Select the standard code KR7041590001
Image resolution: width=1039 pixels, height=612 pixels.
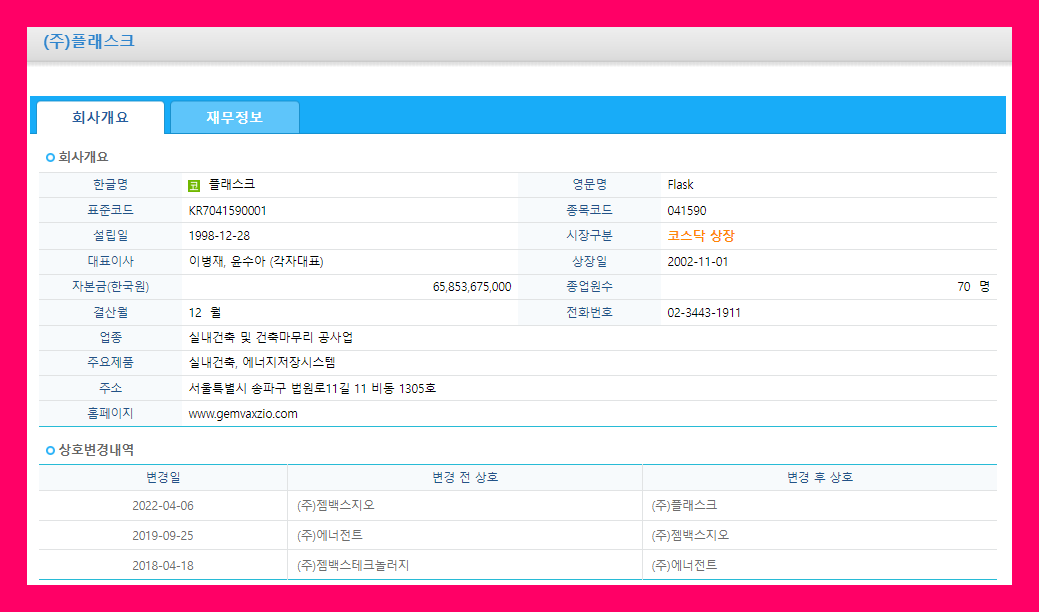(x=227, y=211)
